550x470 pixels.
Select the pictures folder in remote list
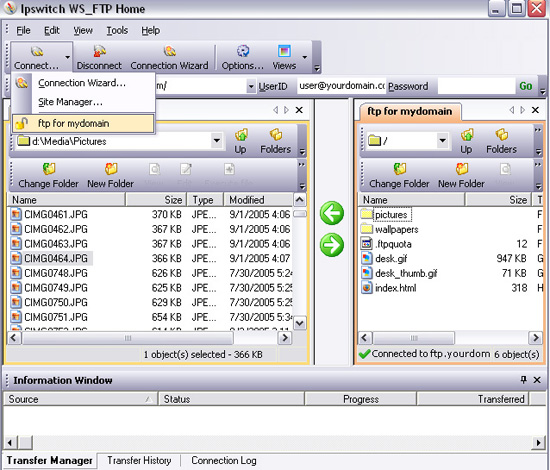(391, 215)
